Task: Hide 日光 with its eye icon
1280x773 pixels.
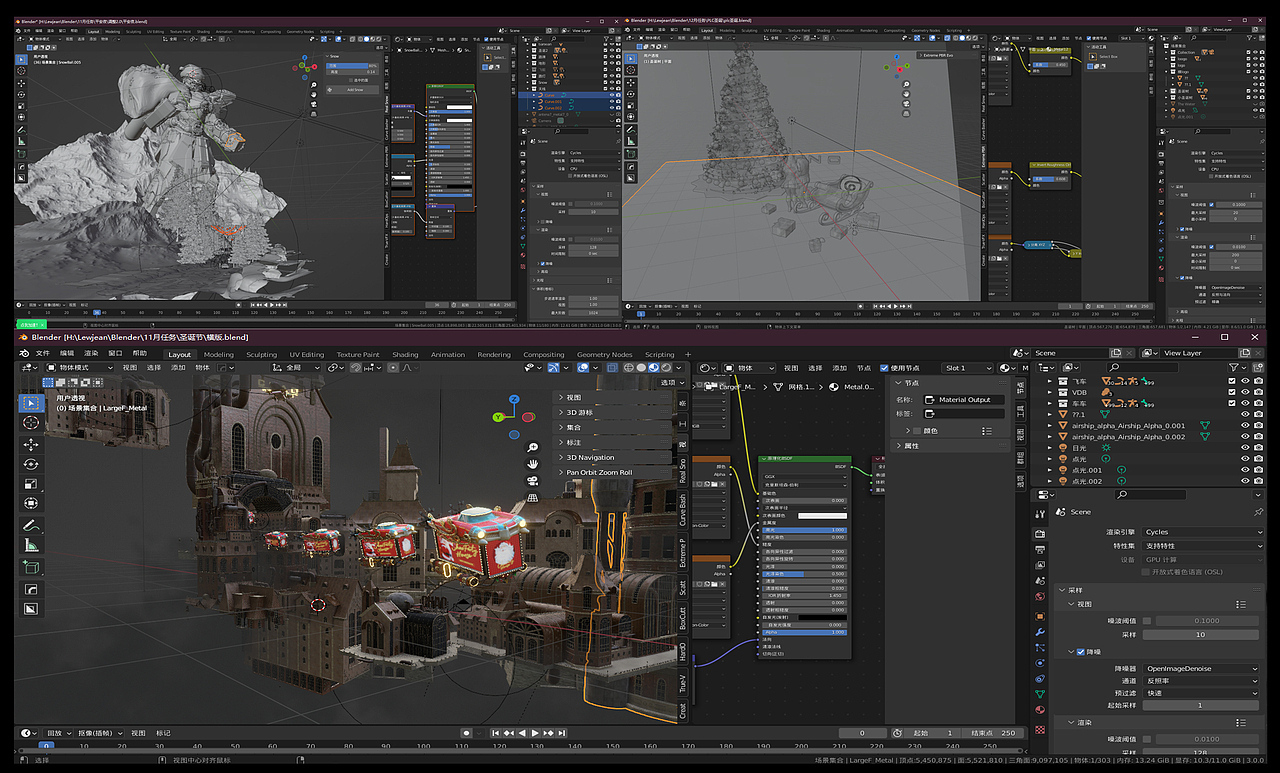Action: pyautogui.click(x=1245, y=448)
